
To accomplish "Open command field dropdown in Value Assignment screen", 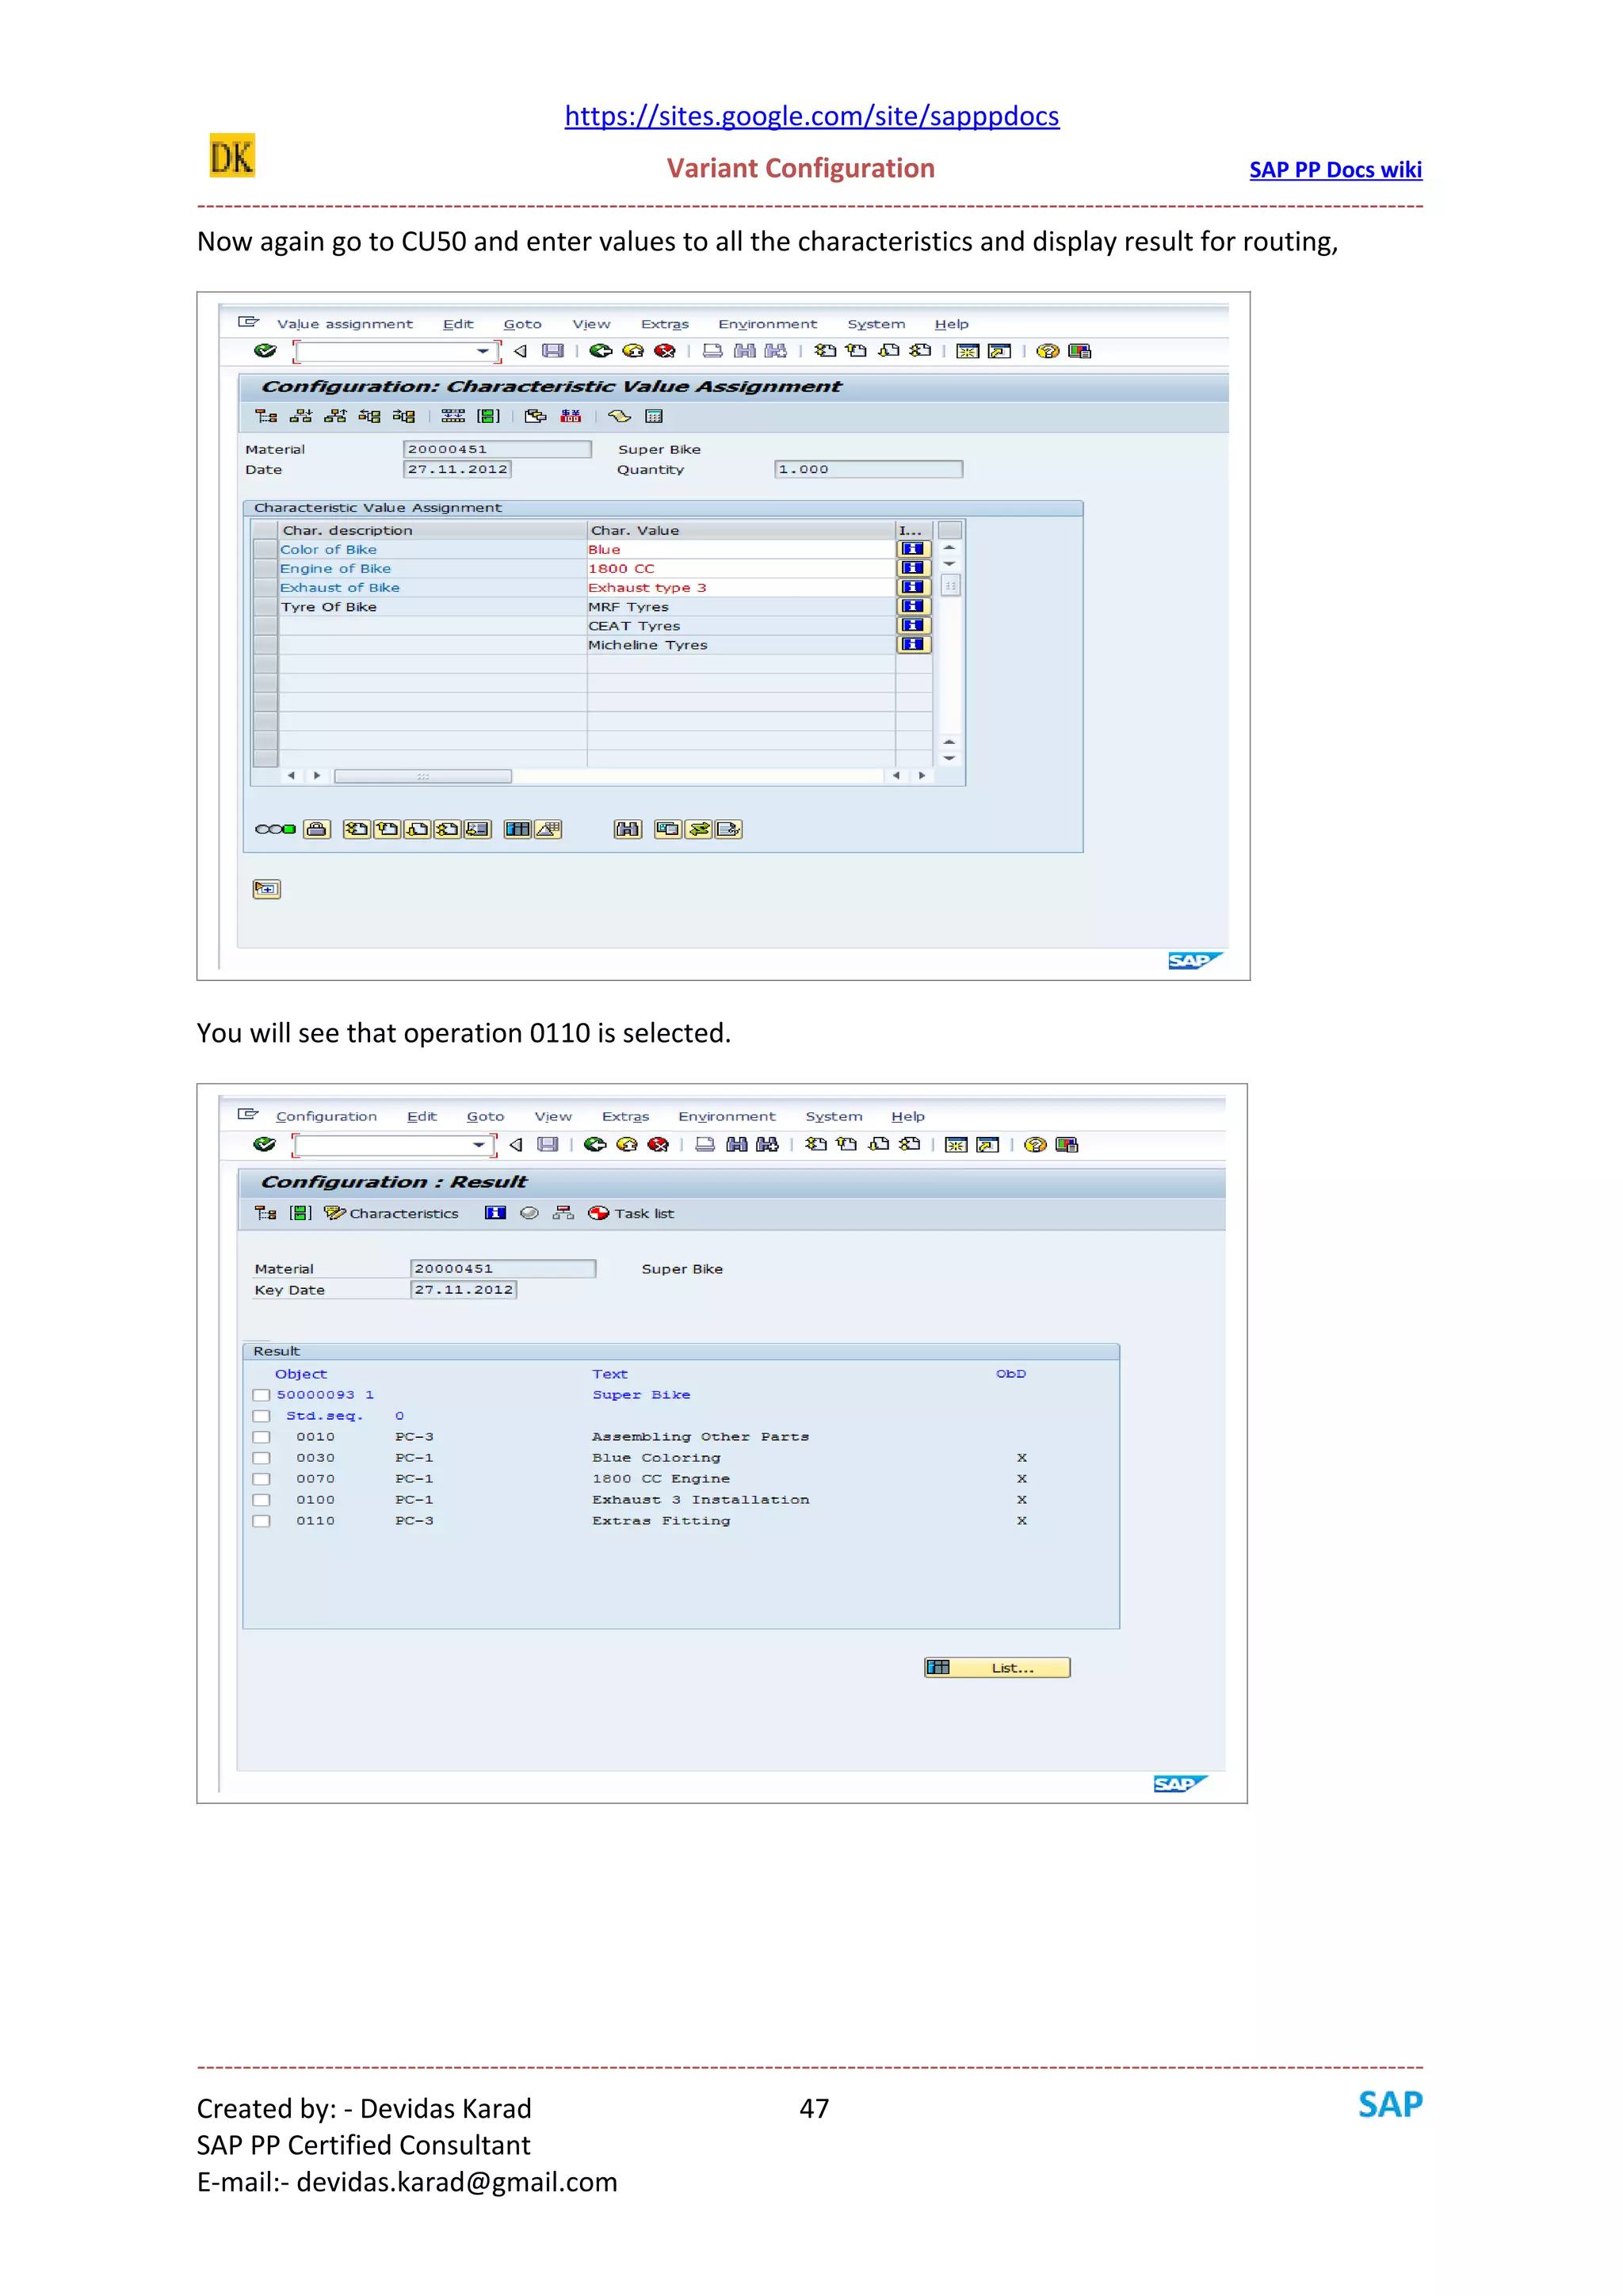I will (x=483, y=351).
